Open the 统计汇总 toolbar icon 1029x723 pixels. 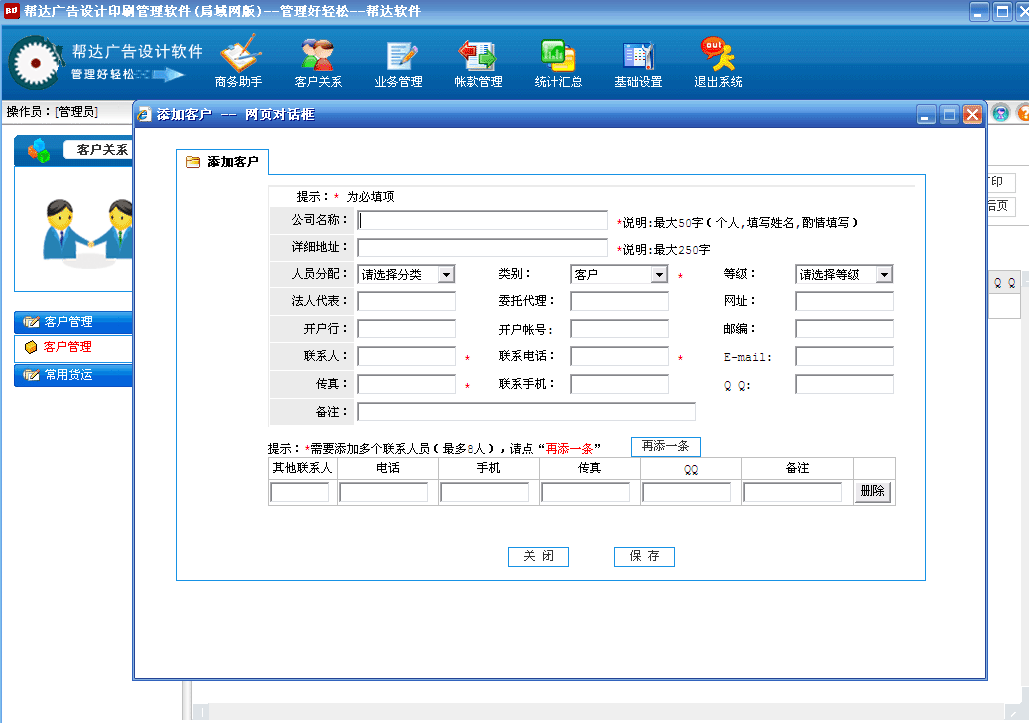pos(558,62)
